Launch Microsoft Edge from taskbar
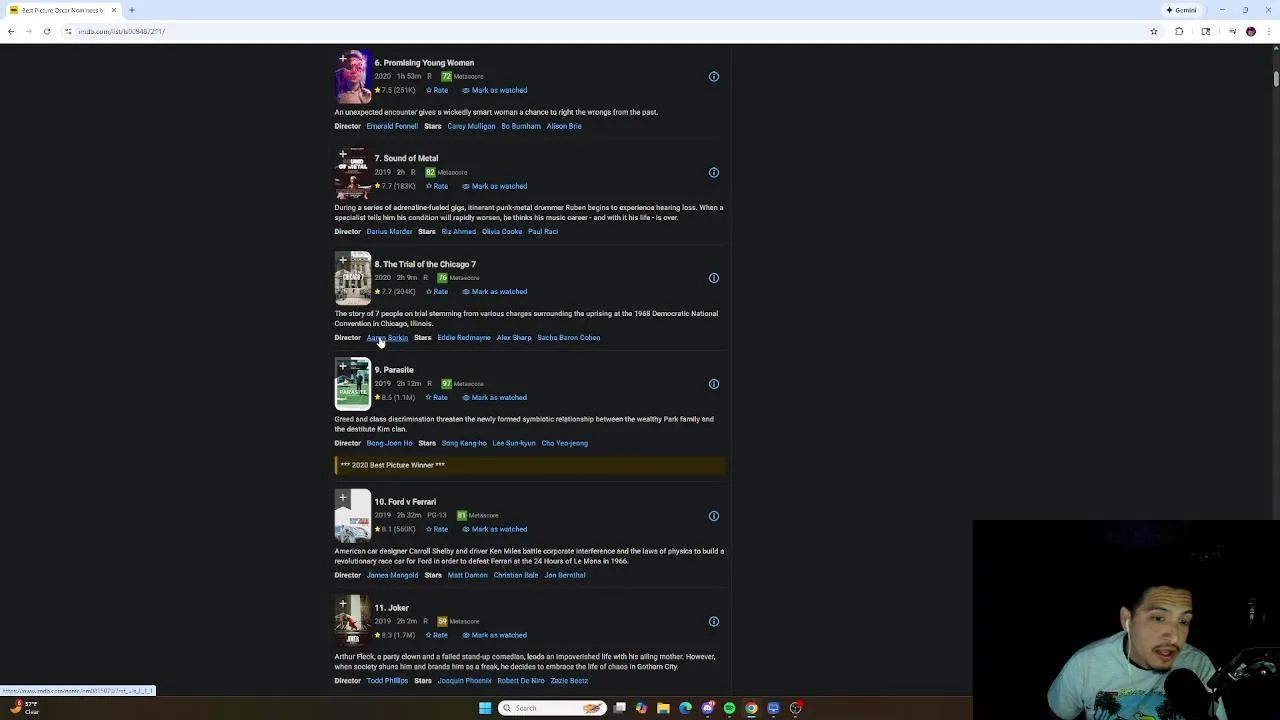Screen dimensions: 1280x720 pyautogui.click(x=685, y=708)
